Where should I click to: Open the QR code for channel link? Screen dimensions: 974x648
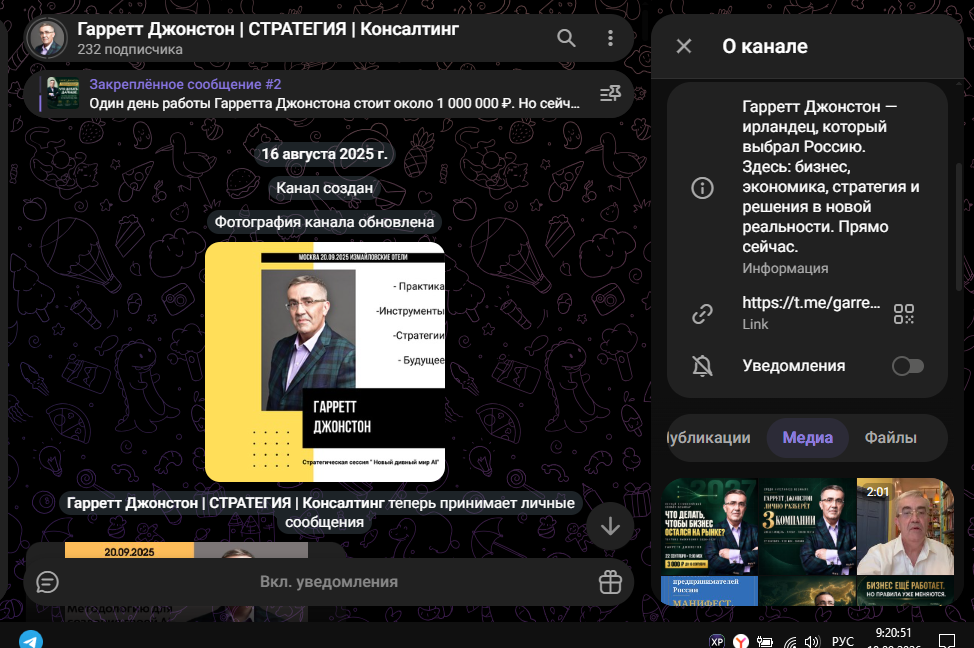pyautogui.click(x=904, y=314)
